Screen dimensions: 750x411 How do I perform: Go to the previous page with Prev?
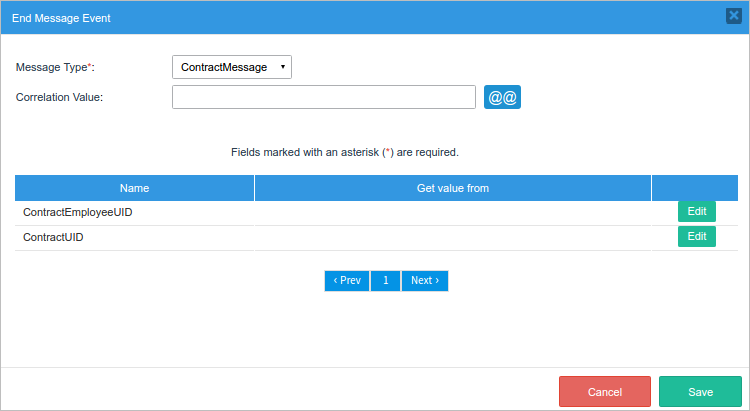click(347, 281)
